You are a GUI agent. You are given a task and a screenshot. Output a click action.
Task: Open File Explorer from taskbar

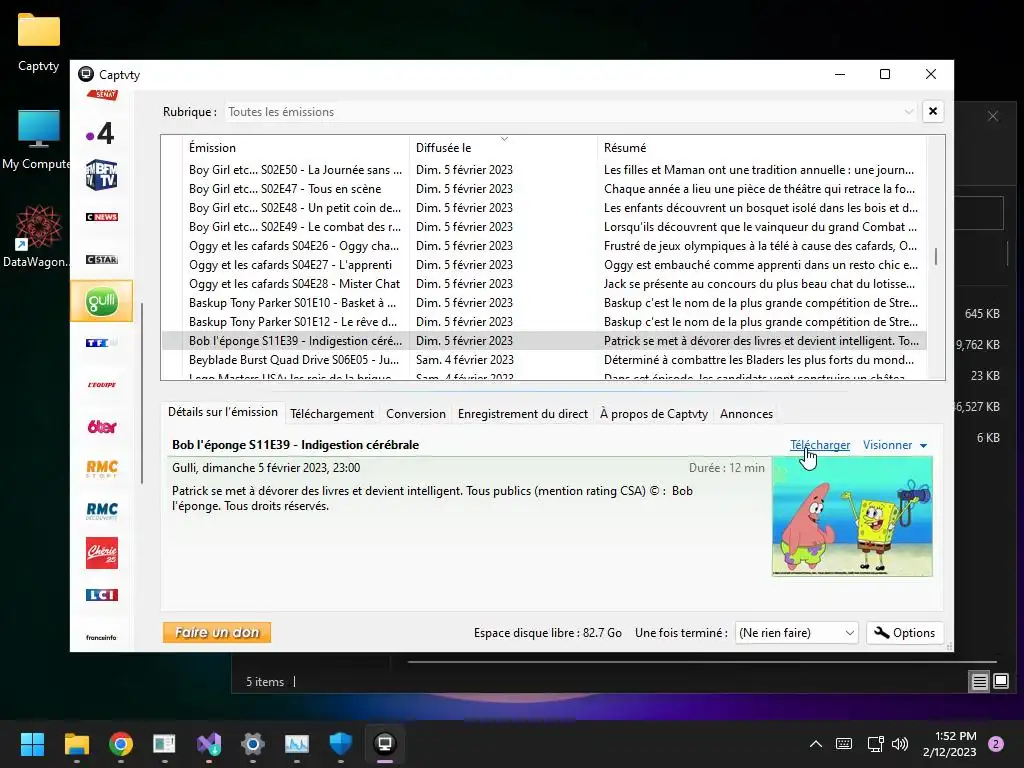pos(76,744)
